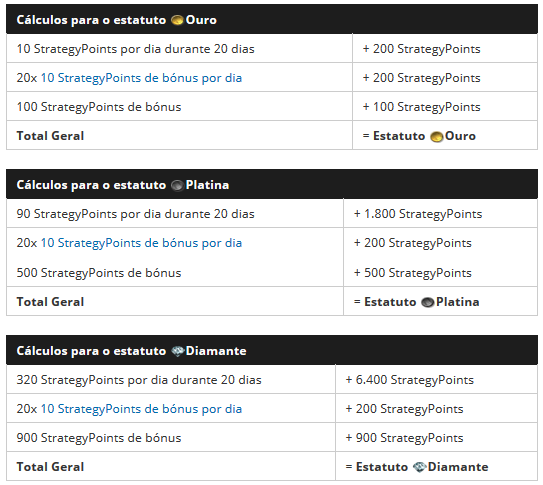Click 'Total Geral' in the Ouro table
Viewport: 543px width, 485px height.
coord(51,136)
